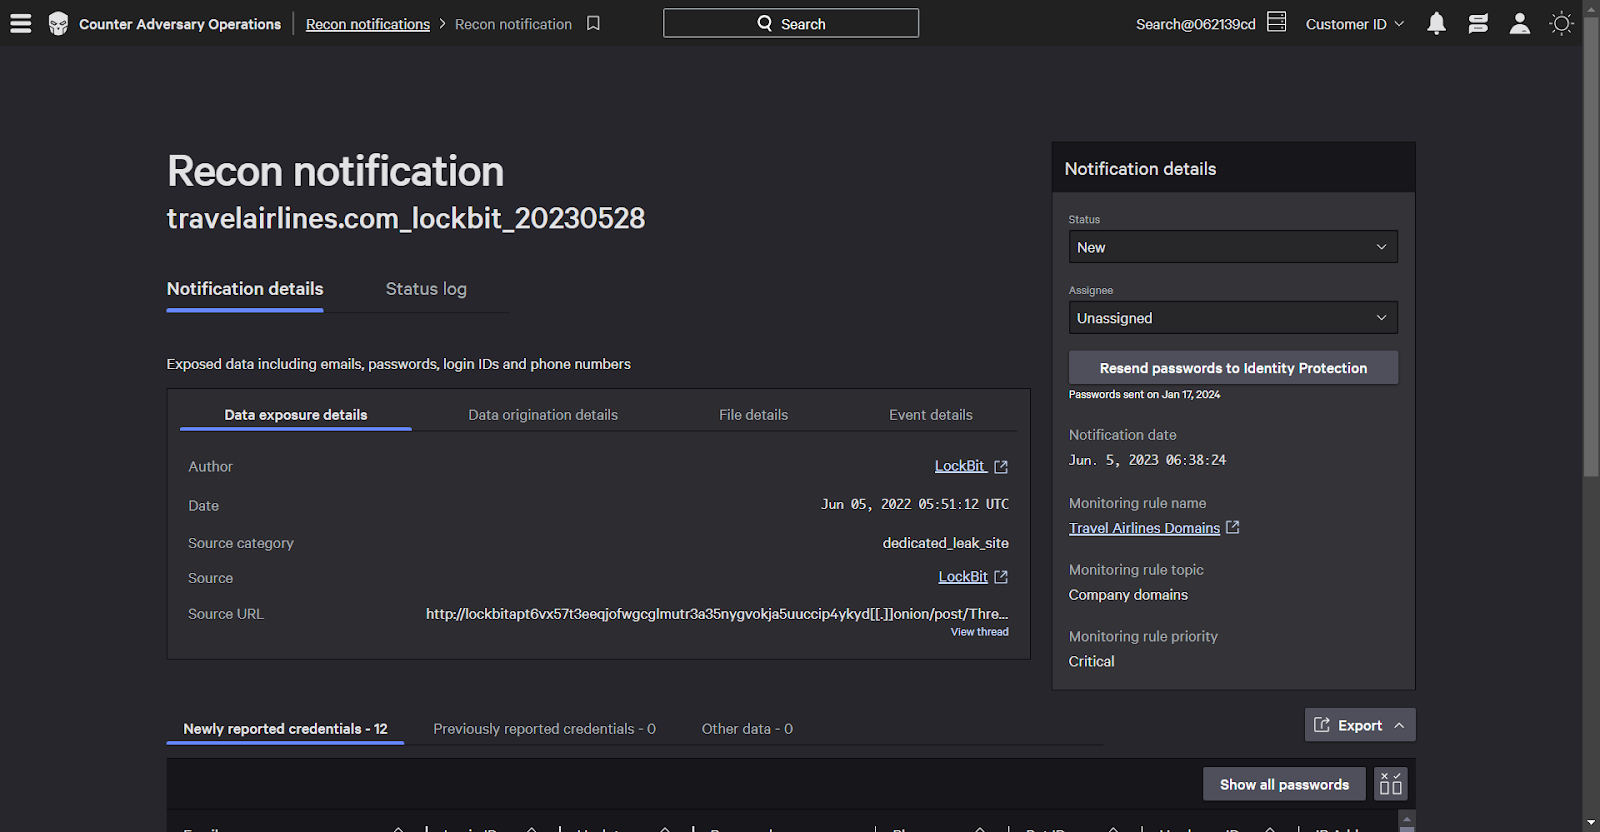Click the CrowdStrike falcon logo icon
The width and height of the screenshot is (1600, 832).
(x=59, y=24)
